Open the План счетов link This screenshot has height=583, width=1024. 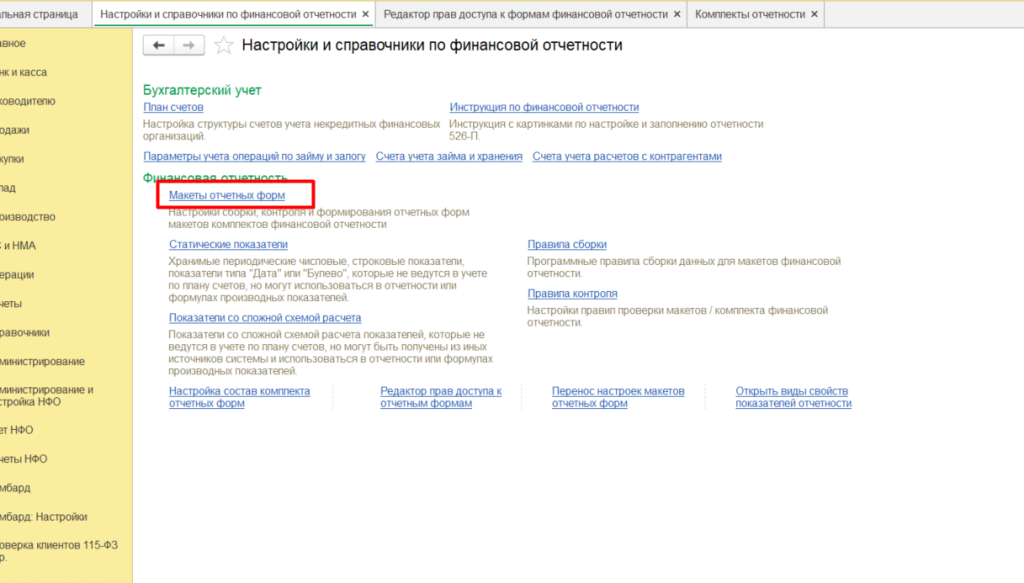[x=173, y=107]
